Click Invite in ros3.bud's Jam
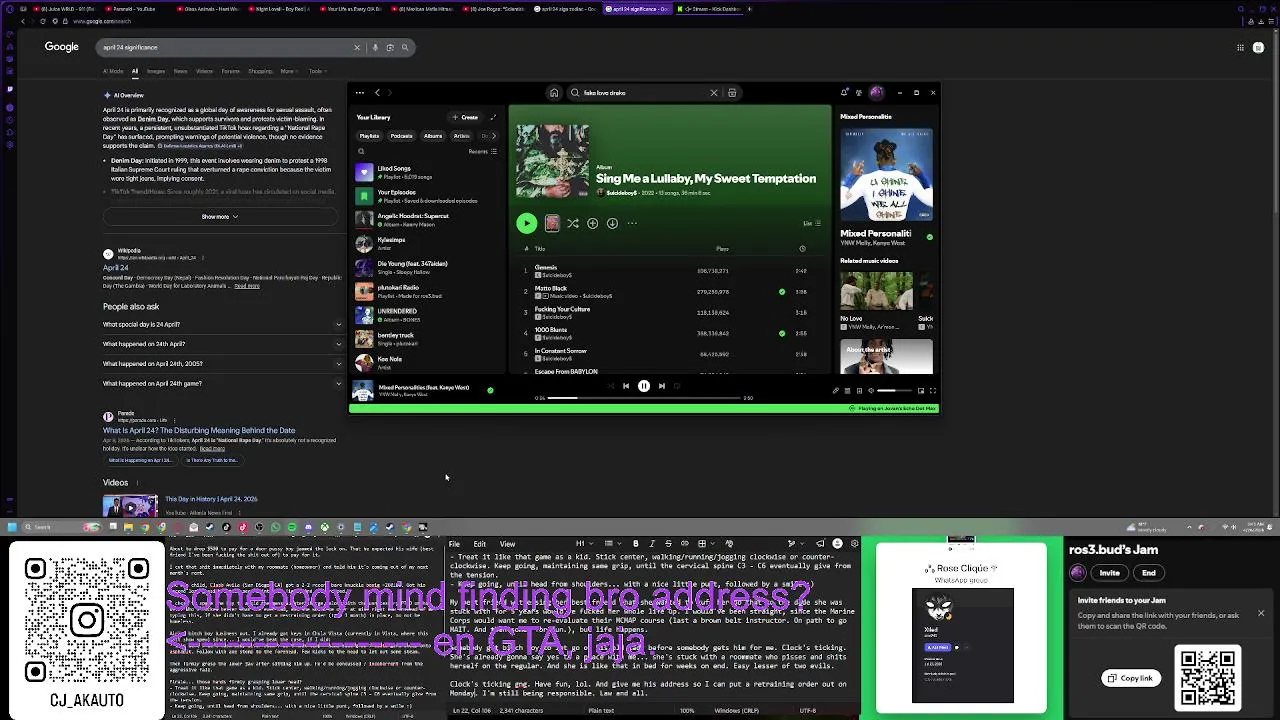The width and height of the screenshot is (1280, 720). [1110, 573]
